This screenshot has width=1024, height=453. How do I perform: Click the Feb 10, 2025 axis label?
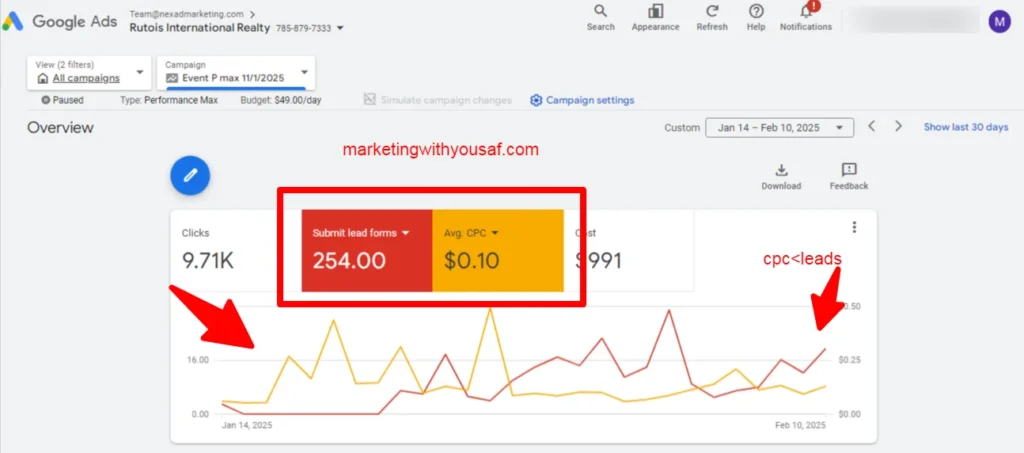click(801, 425)
